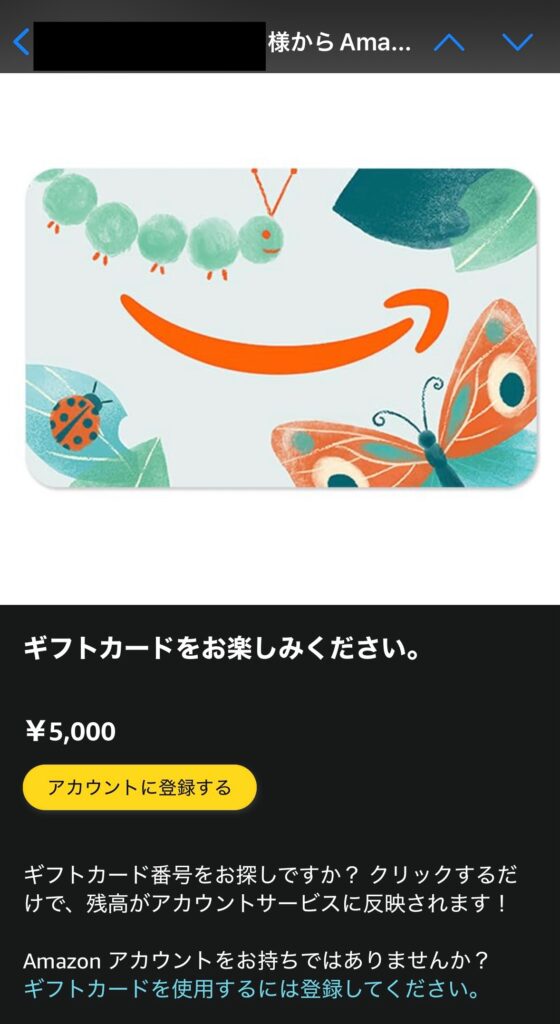Go back using the blue left chevron
The width and height of the screenshot is (560, 1024).
point(21,42)
